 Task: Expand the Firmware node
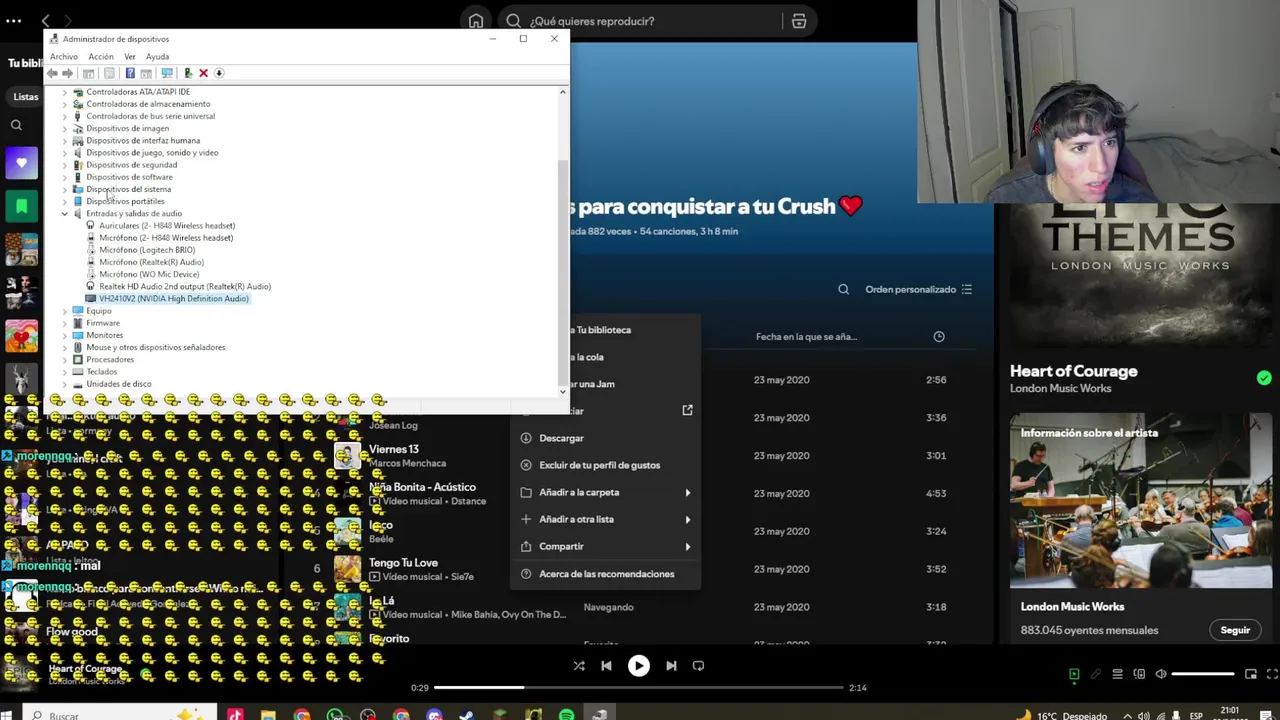65,323
